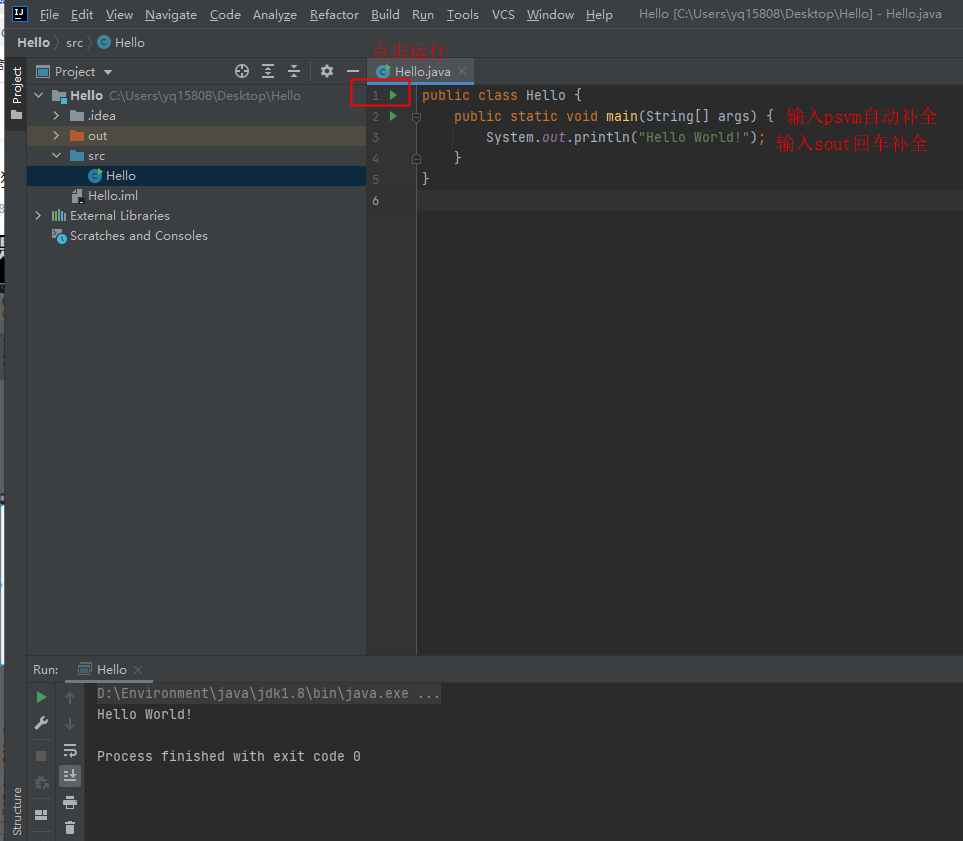Click the Stop process square icon
This screenshot has height=841, width=963.
tap(41, 756)
